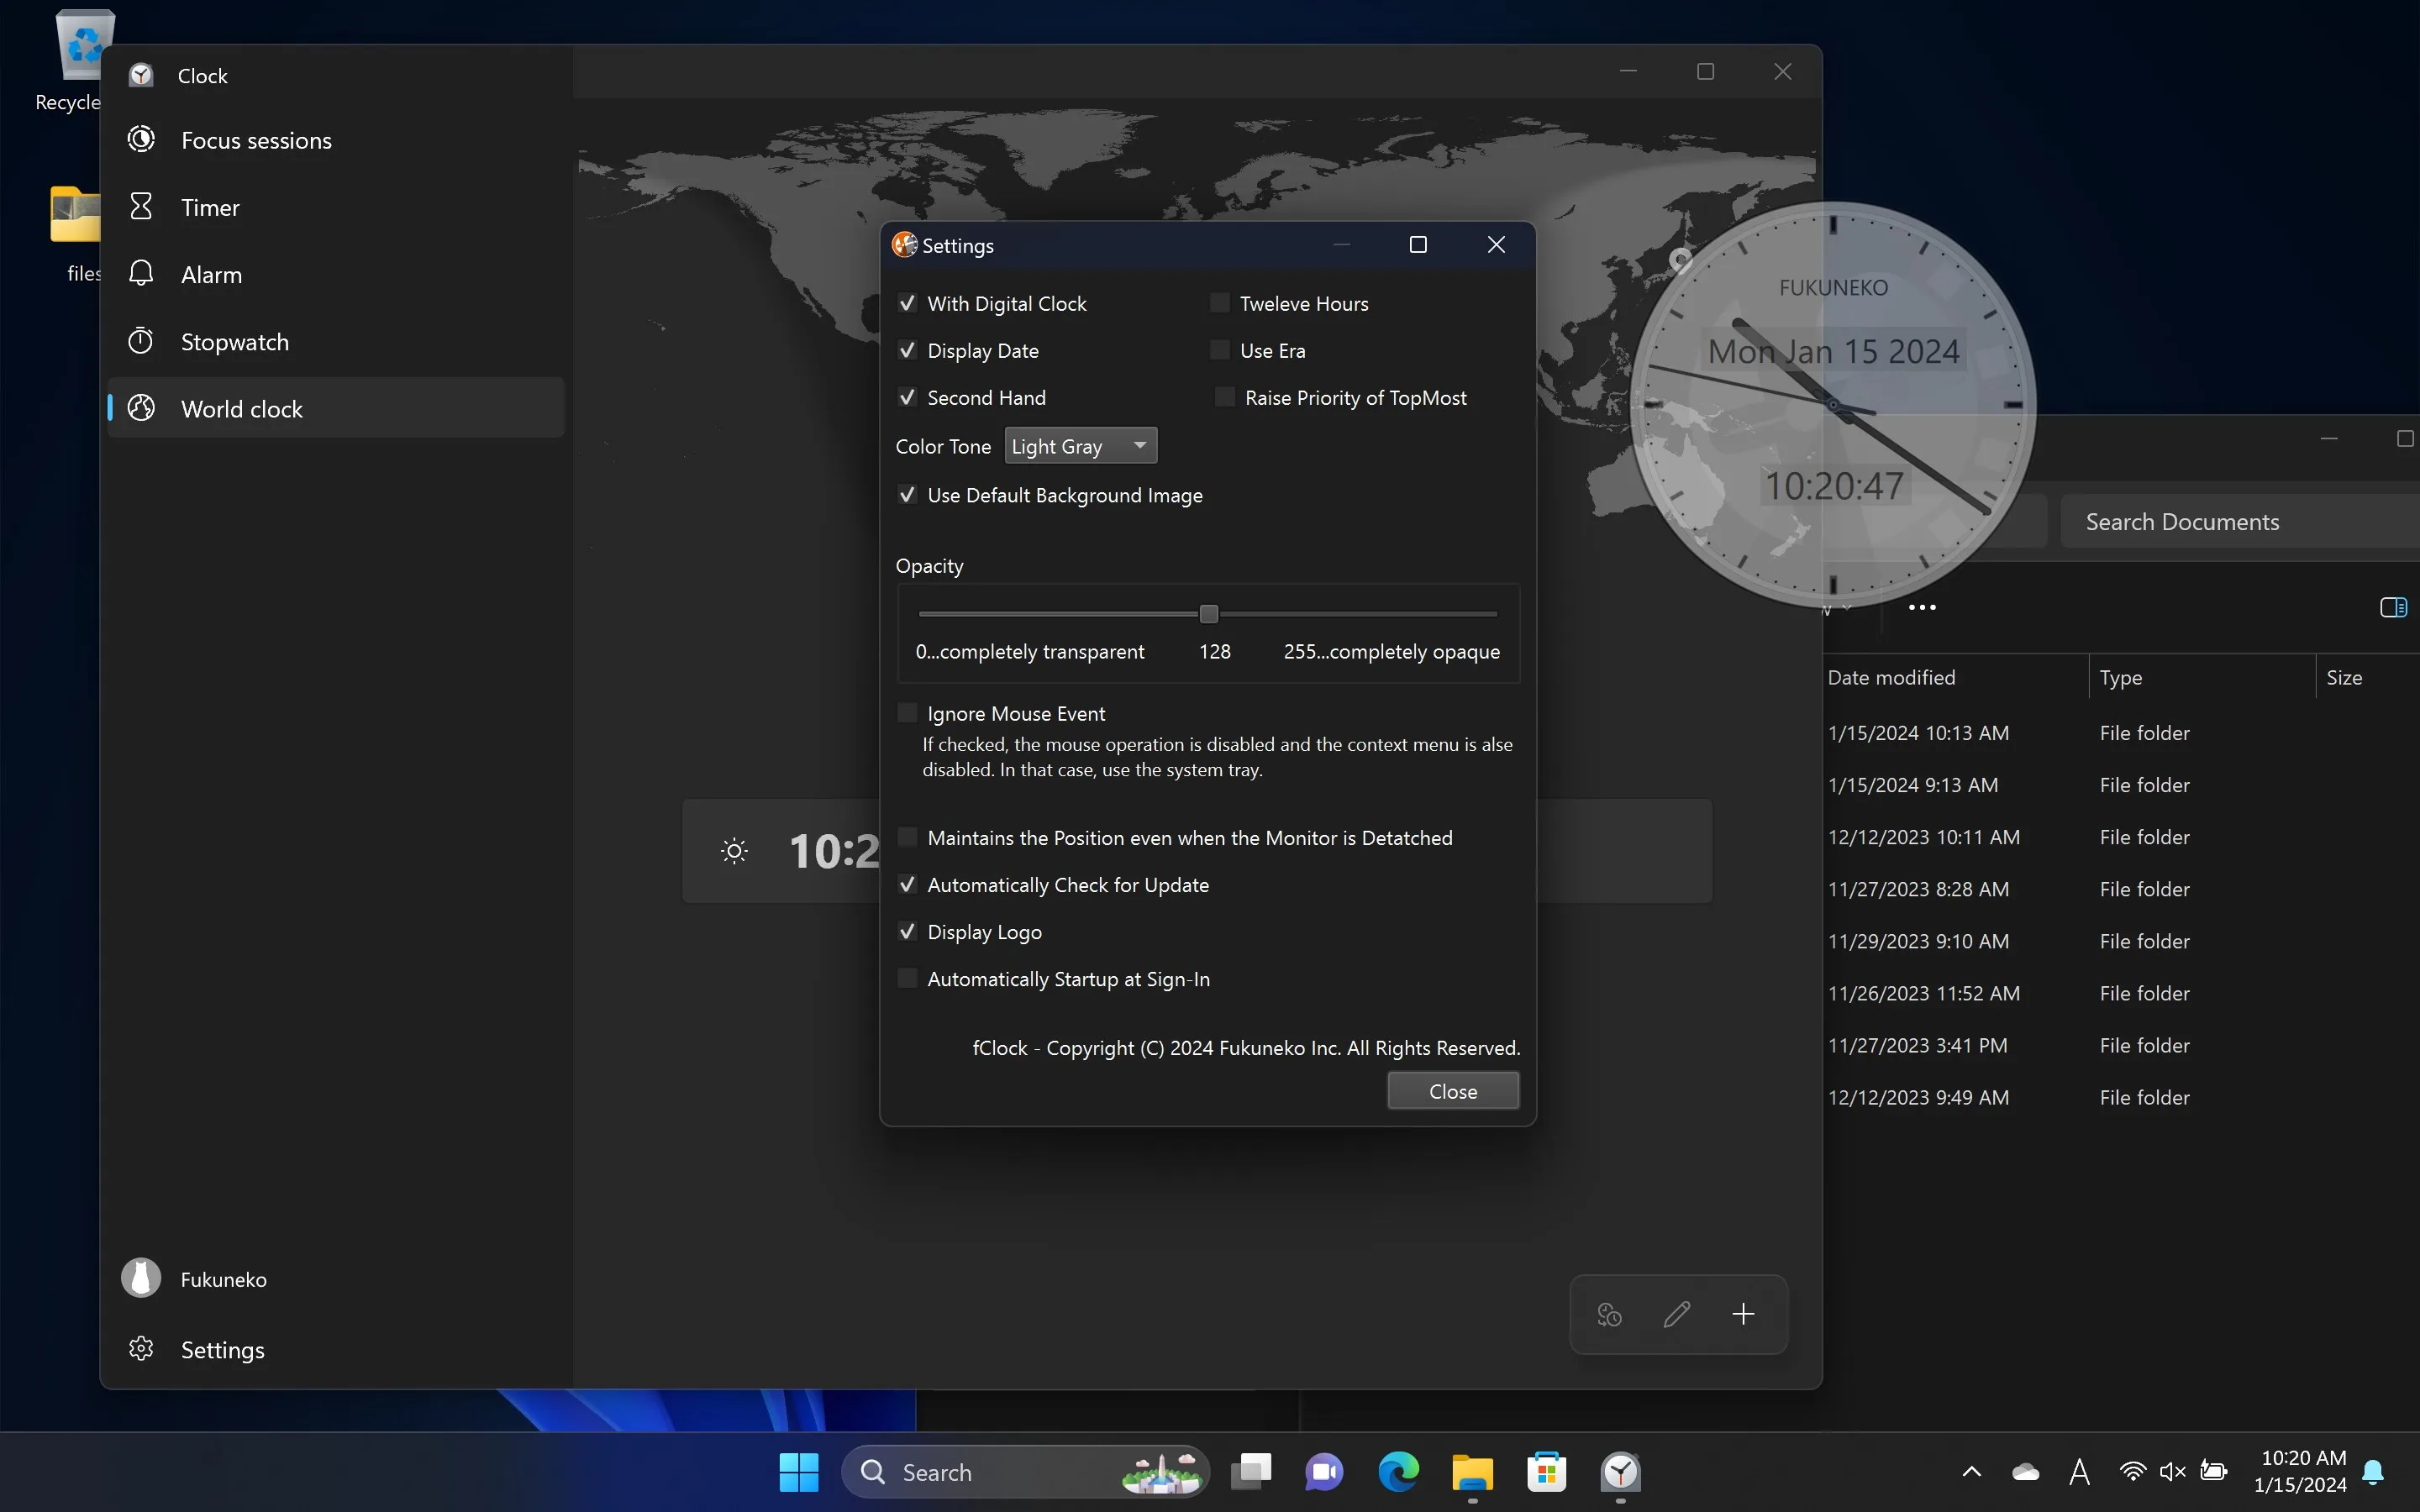Image resolution: width=2420 pixels, height=1512 pixels.
Task: Open the Wi-Fi network tray icon
Action: [2132, 1472]
